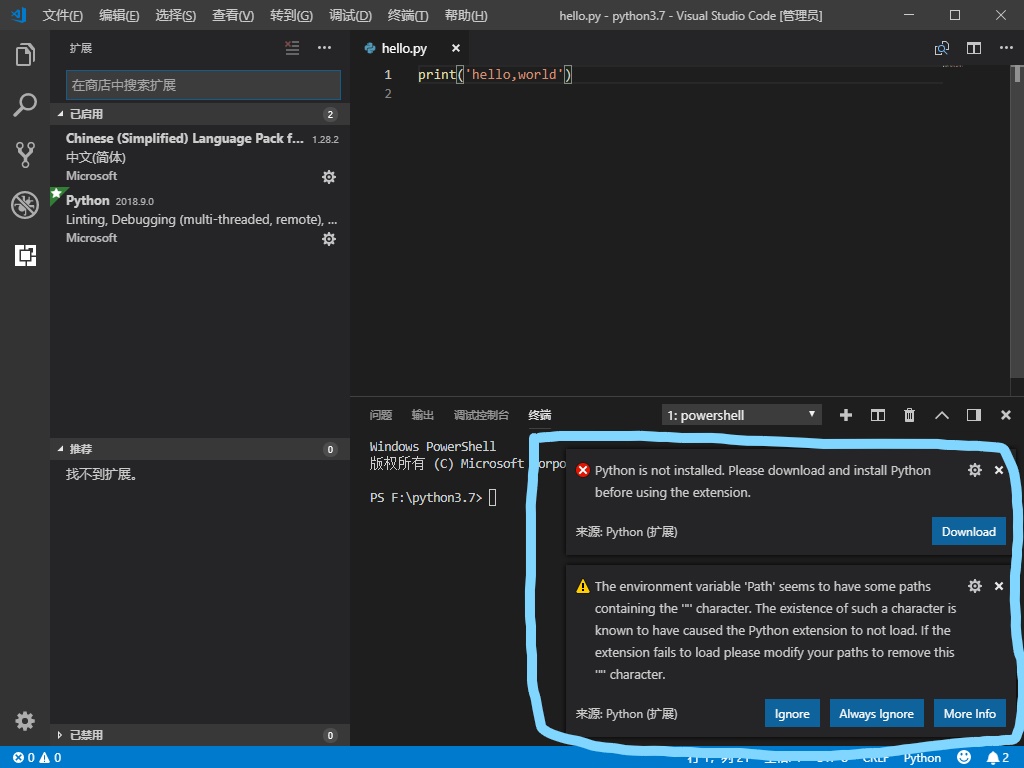Switch to the 调试控制台 panel tab

pyautogui.click(x=481, y=415)
